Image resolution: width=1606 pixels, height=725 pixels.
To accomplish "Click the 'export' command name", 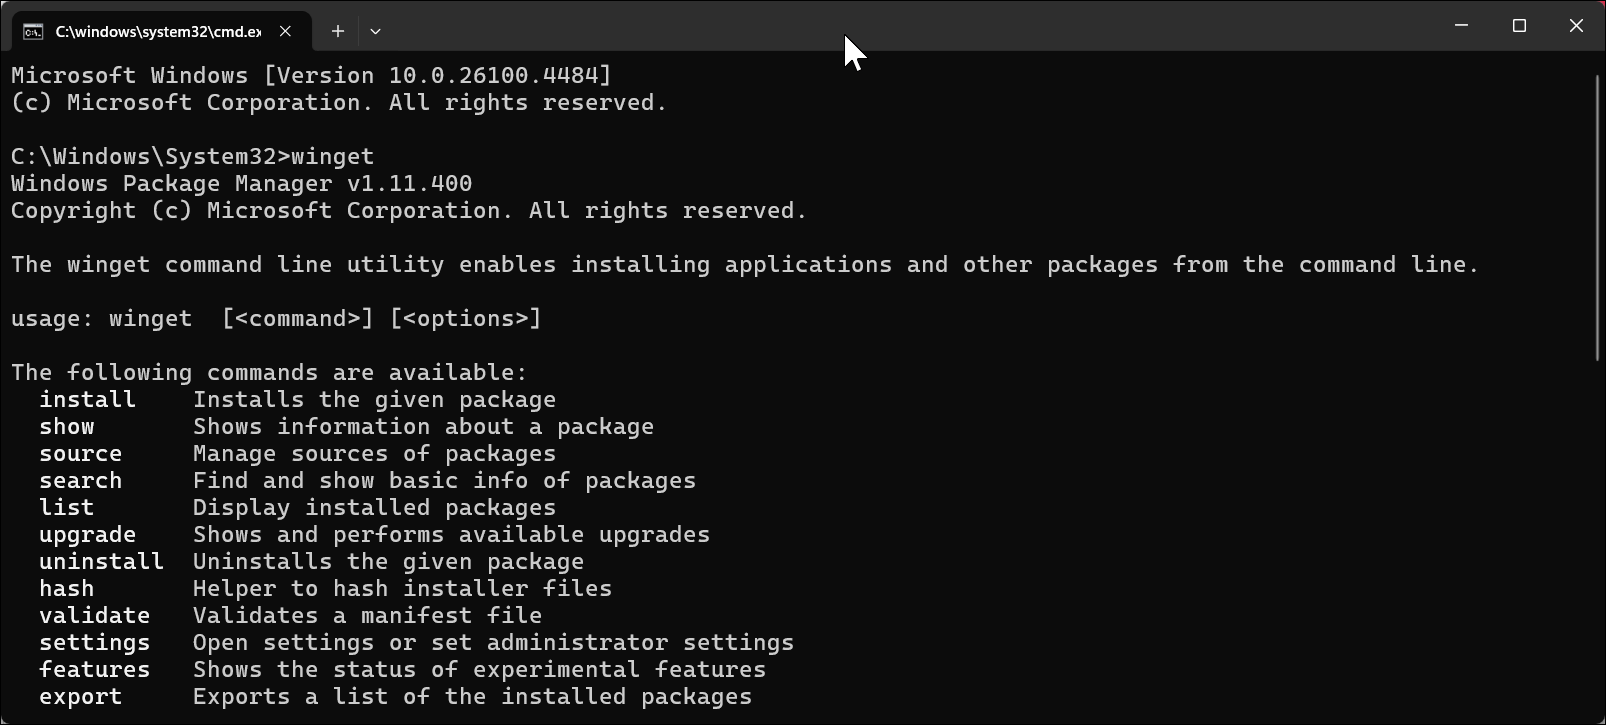I will click(x=80, y=697).
